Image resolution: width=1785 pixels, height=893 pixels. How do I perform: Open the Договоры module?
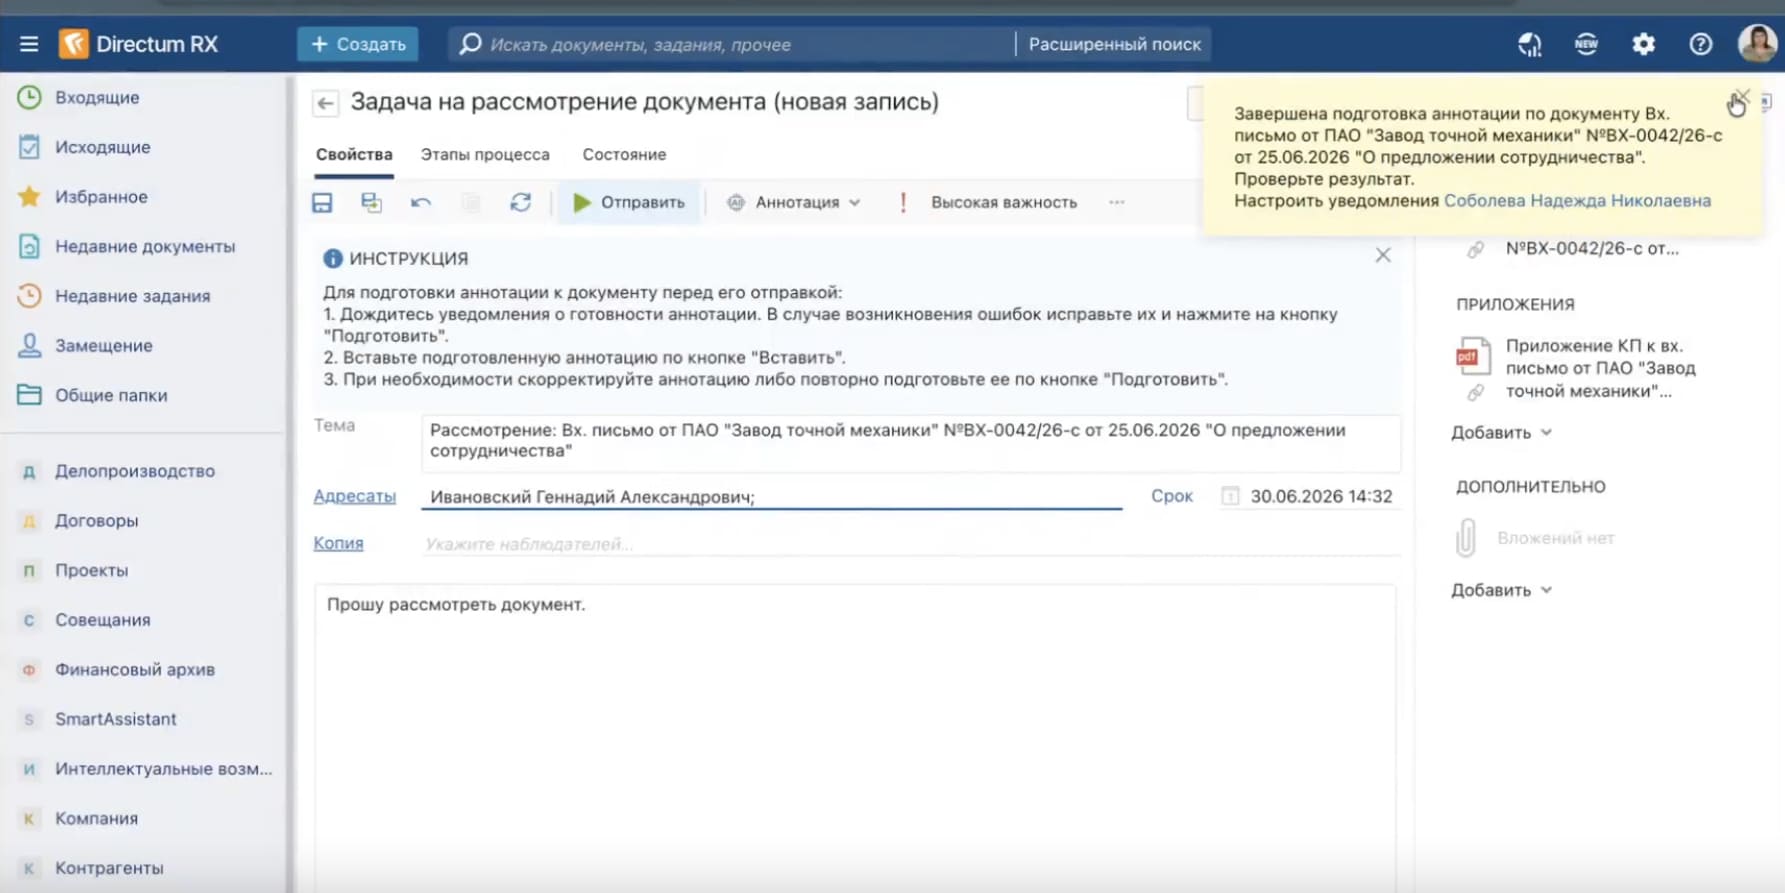tap(96, 521)
